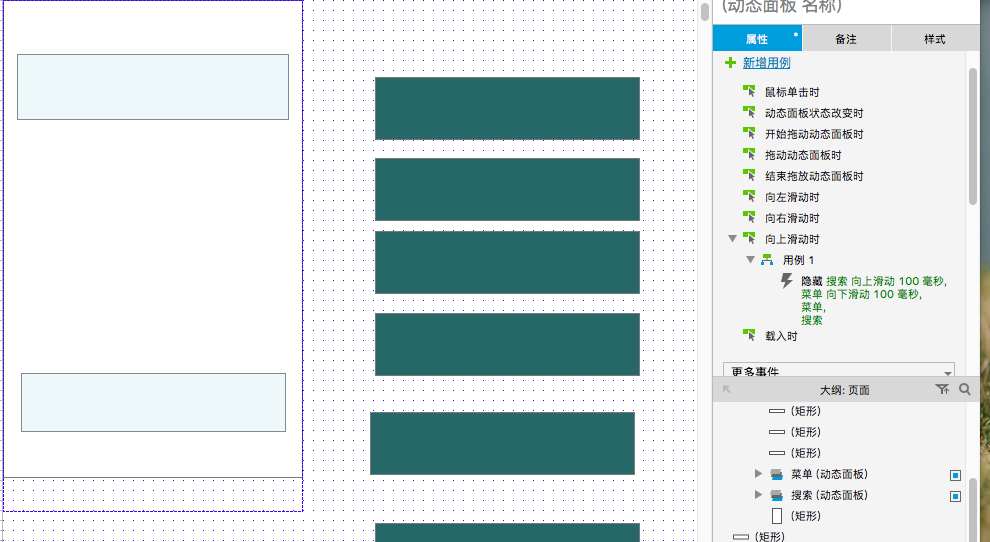The width and height of the screenshot is (990, 542).
Task: Expand the 搜索 dynamic panel in outline
Action: coord(759,495)
